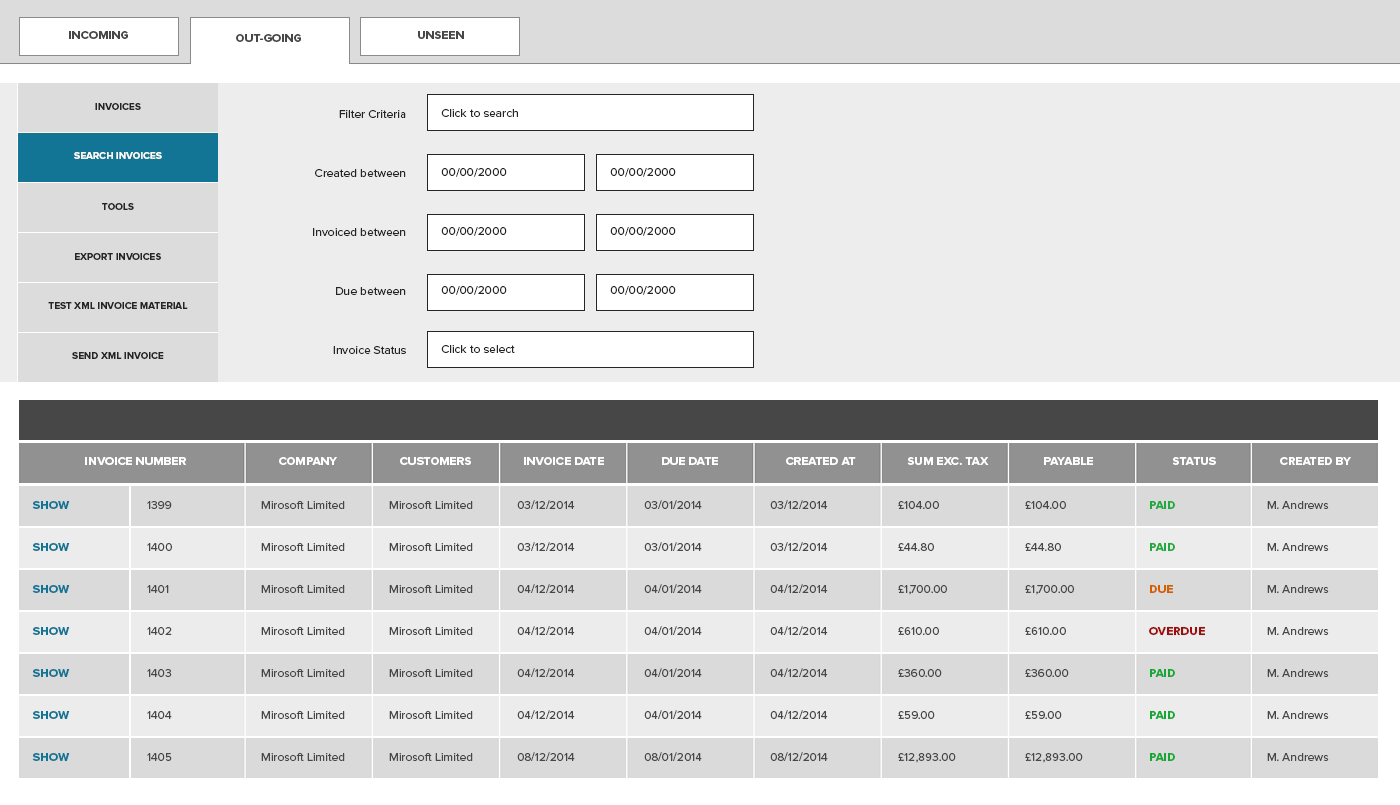Image resolution: width=1400 pixels, height=805 pixels.
Task: Click the Payable column header
Action: [1068, 462]
